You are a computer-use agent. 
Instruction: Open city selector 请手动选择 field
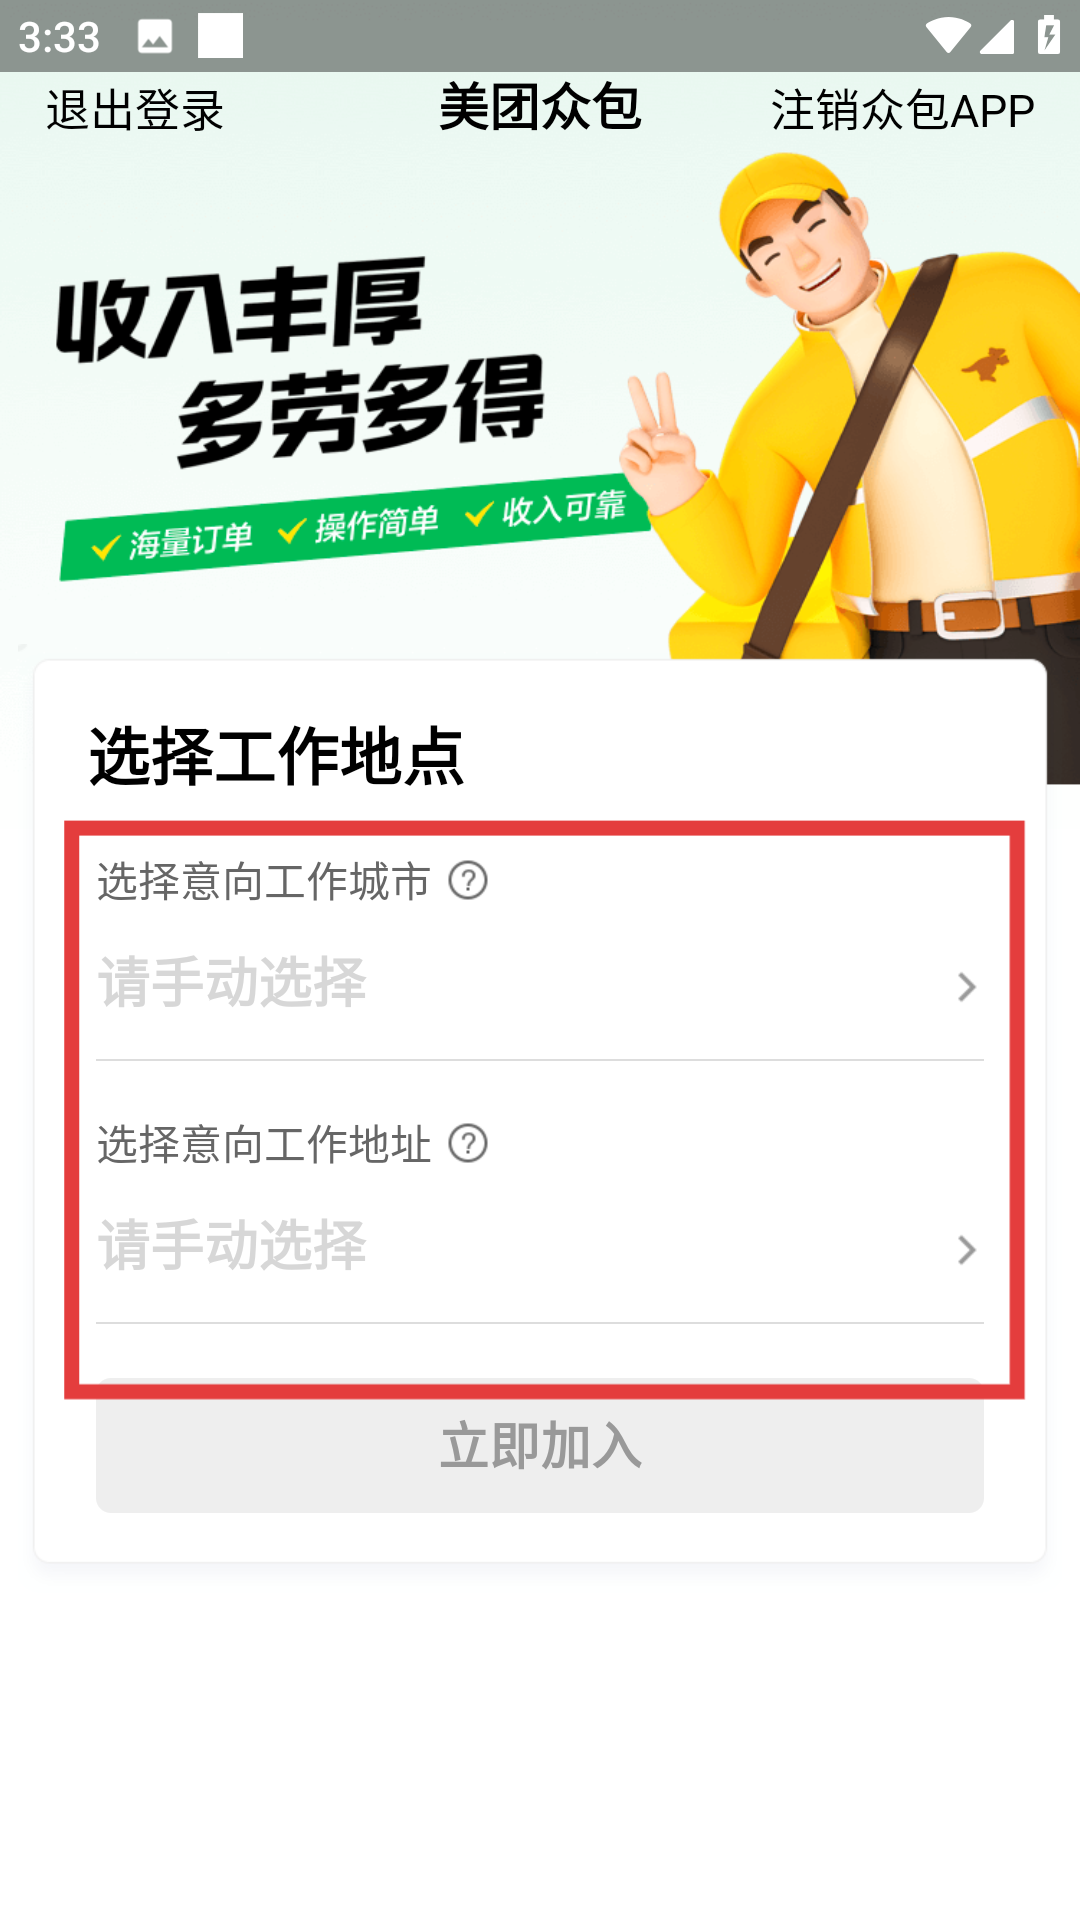tap(540, 985)
